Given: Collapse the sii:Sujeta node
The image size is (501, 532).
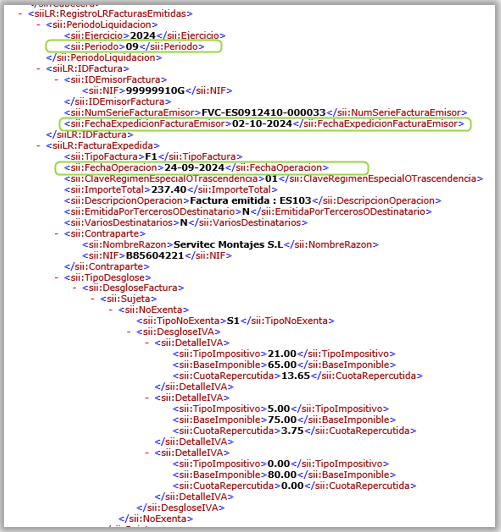Looking at the screenshot, I should tap(92, 299).
